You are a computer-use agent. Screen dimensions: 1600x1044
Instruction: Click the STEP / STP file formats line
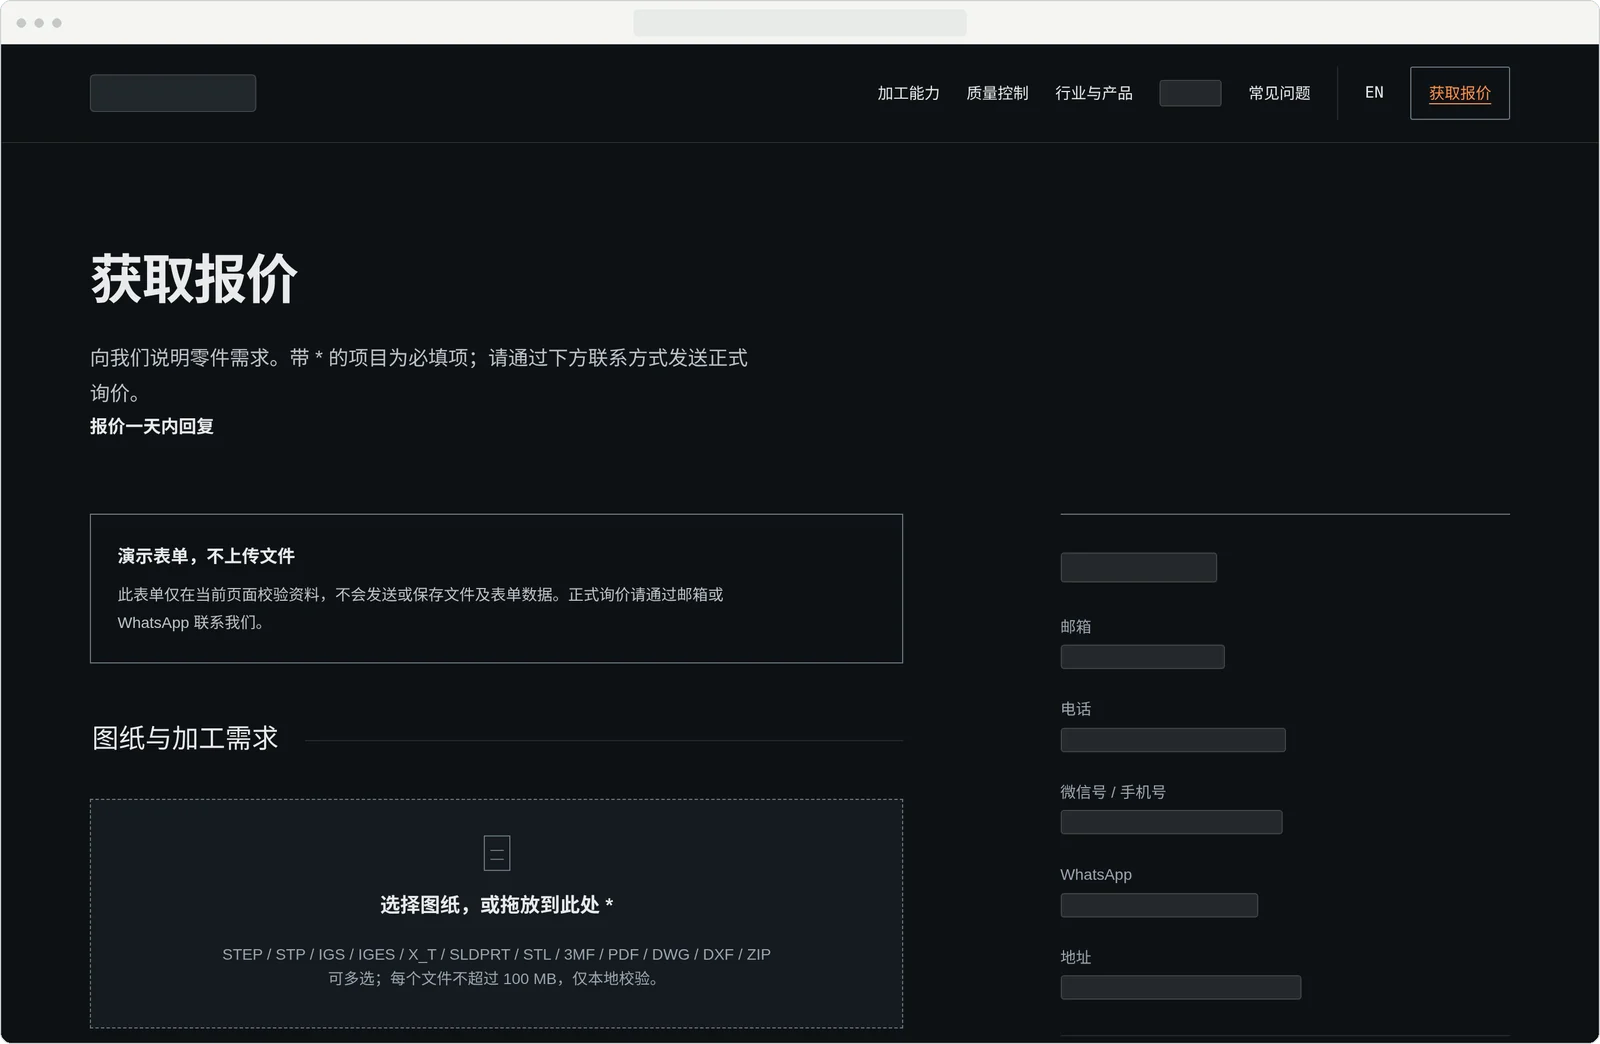point(497,954)
